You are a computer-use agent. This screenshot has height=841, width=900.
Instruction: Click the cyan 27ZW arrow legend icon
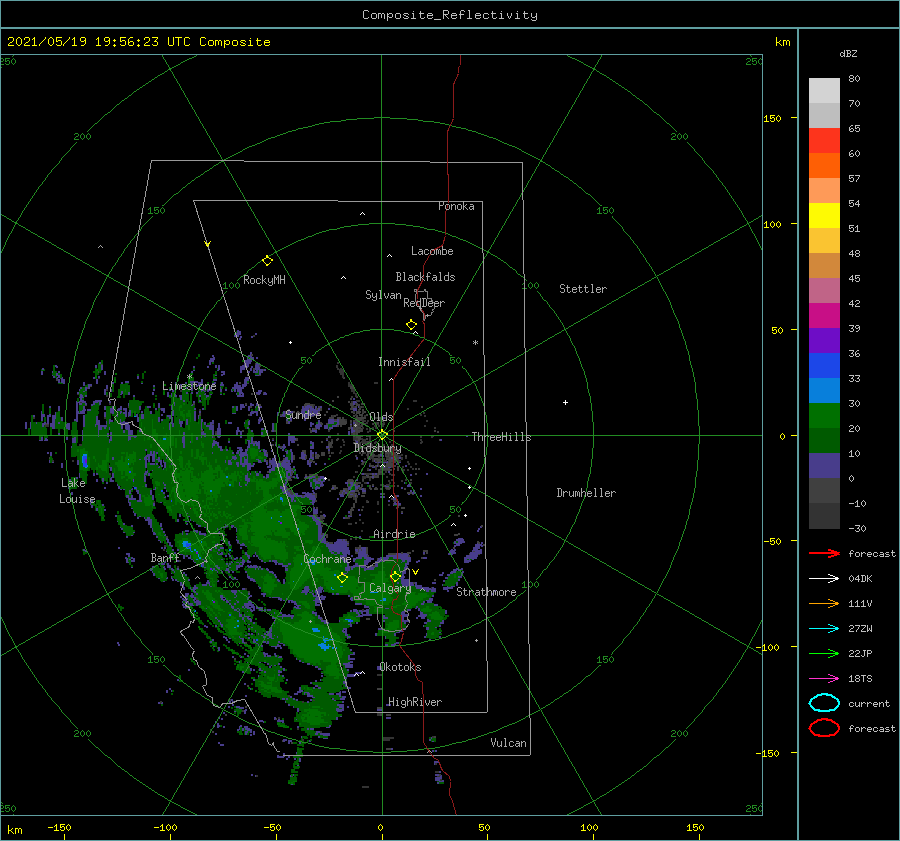824,629
